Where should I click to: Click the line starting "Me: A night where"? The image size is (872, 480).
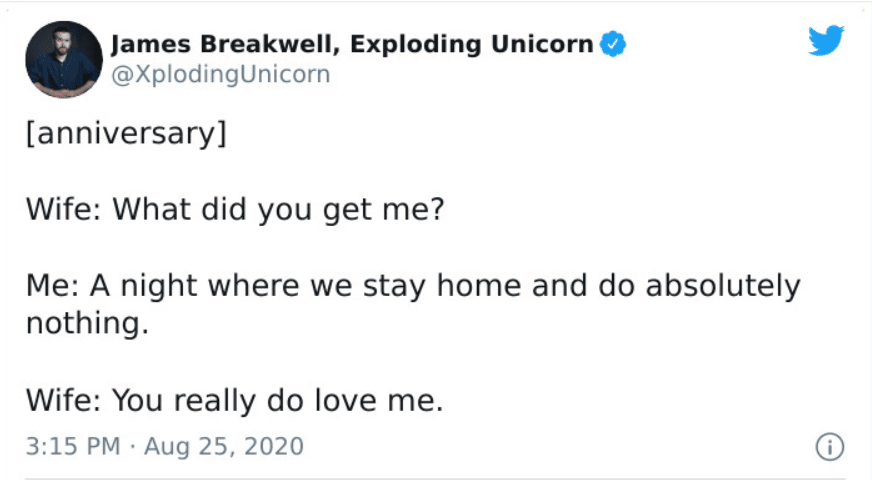(x=412, y=286)
